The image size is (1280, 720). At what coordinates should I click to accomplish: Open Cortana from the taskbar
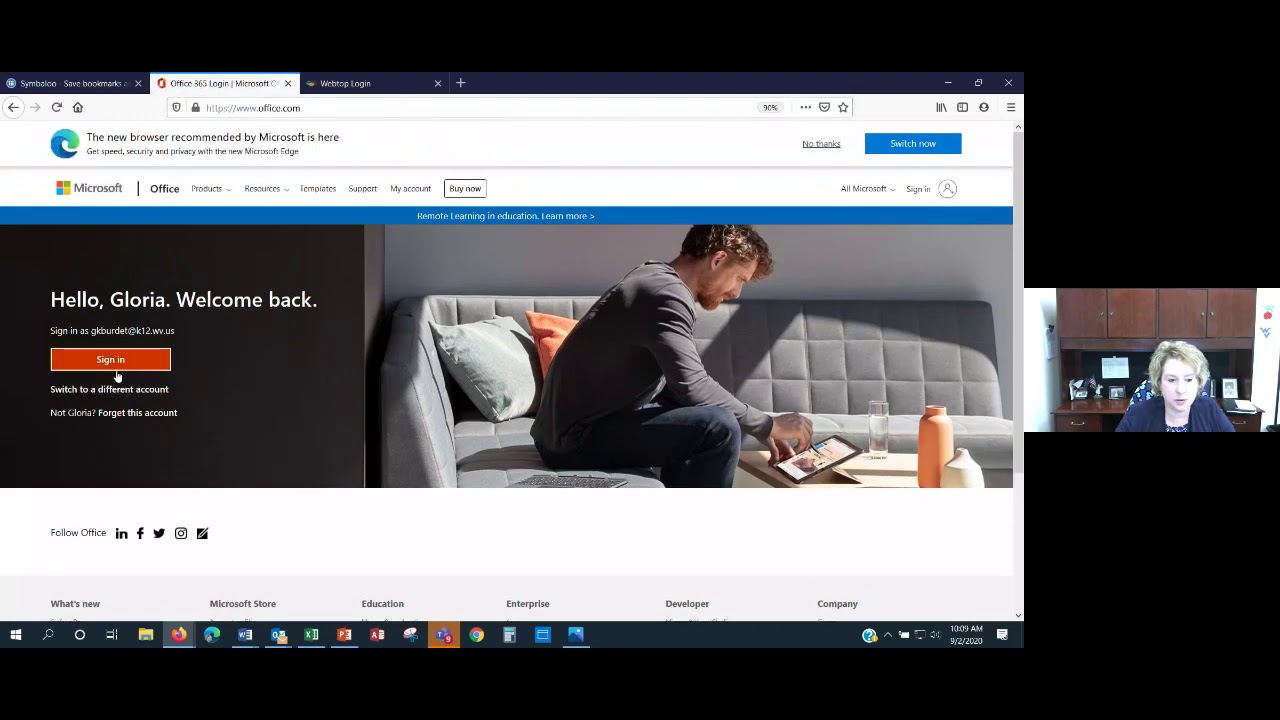[80, 634]
